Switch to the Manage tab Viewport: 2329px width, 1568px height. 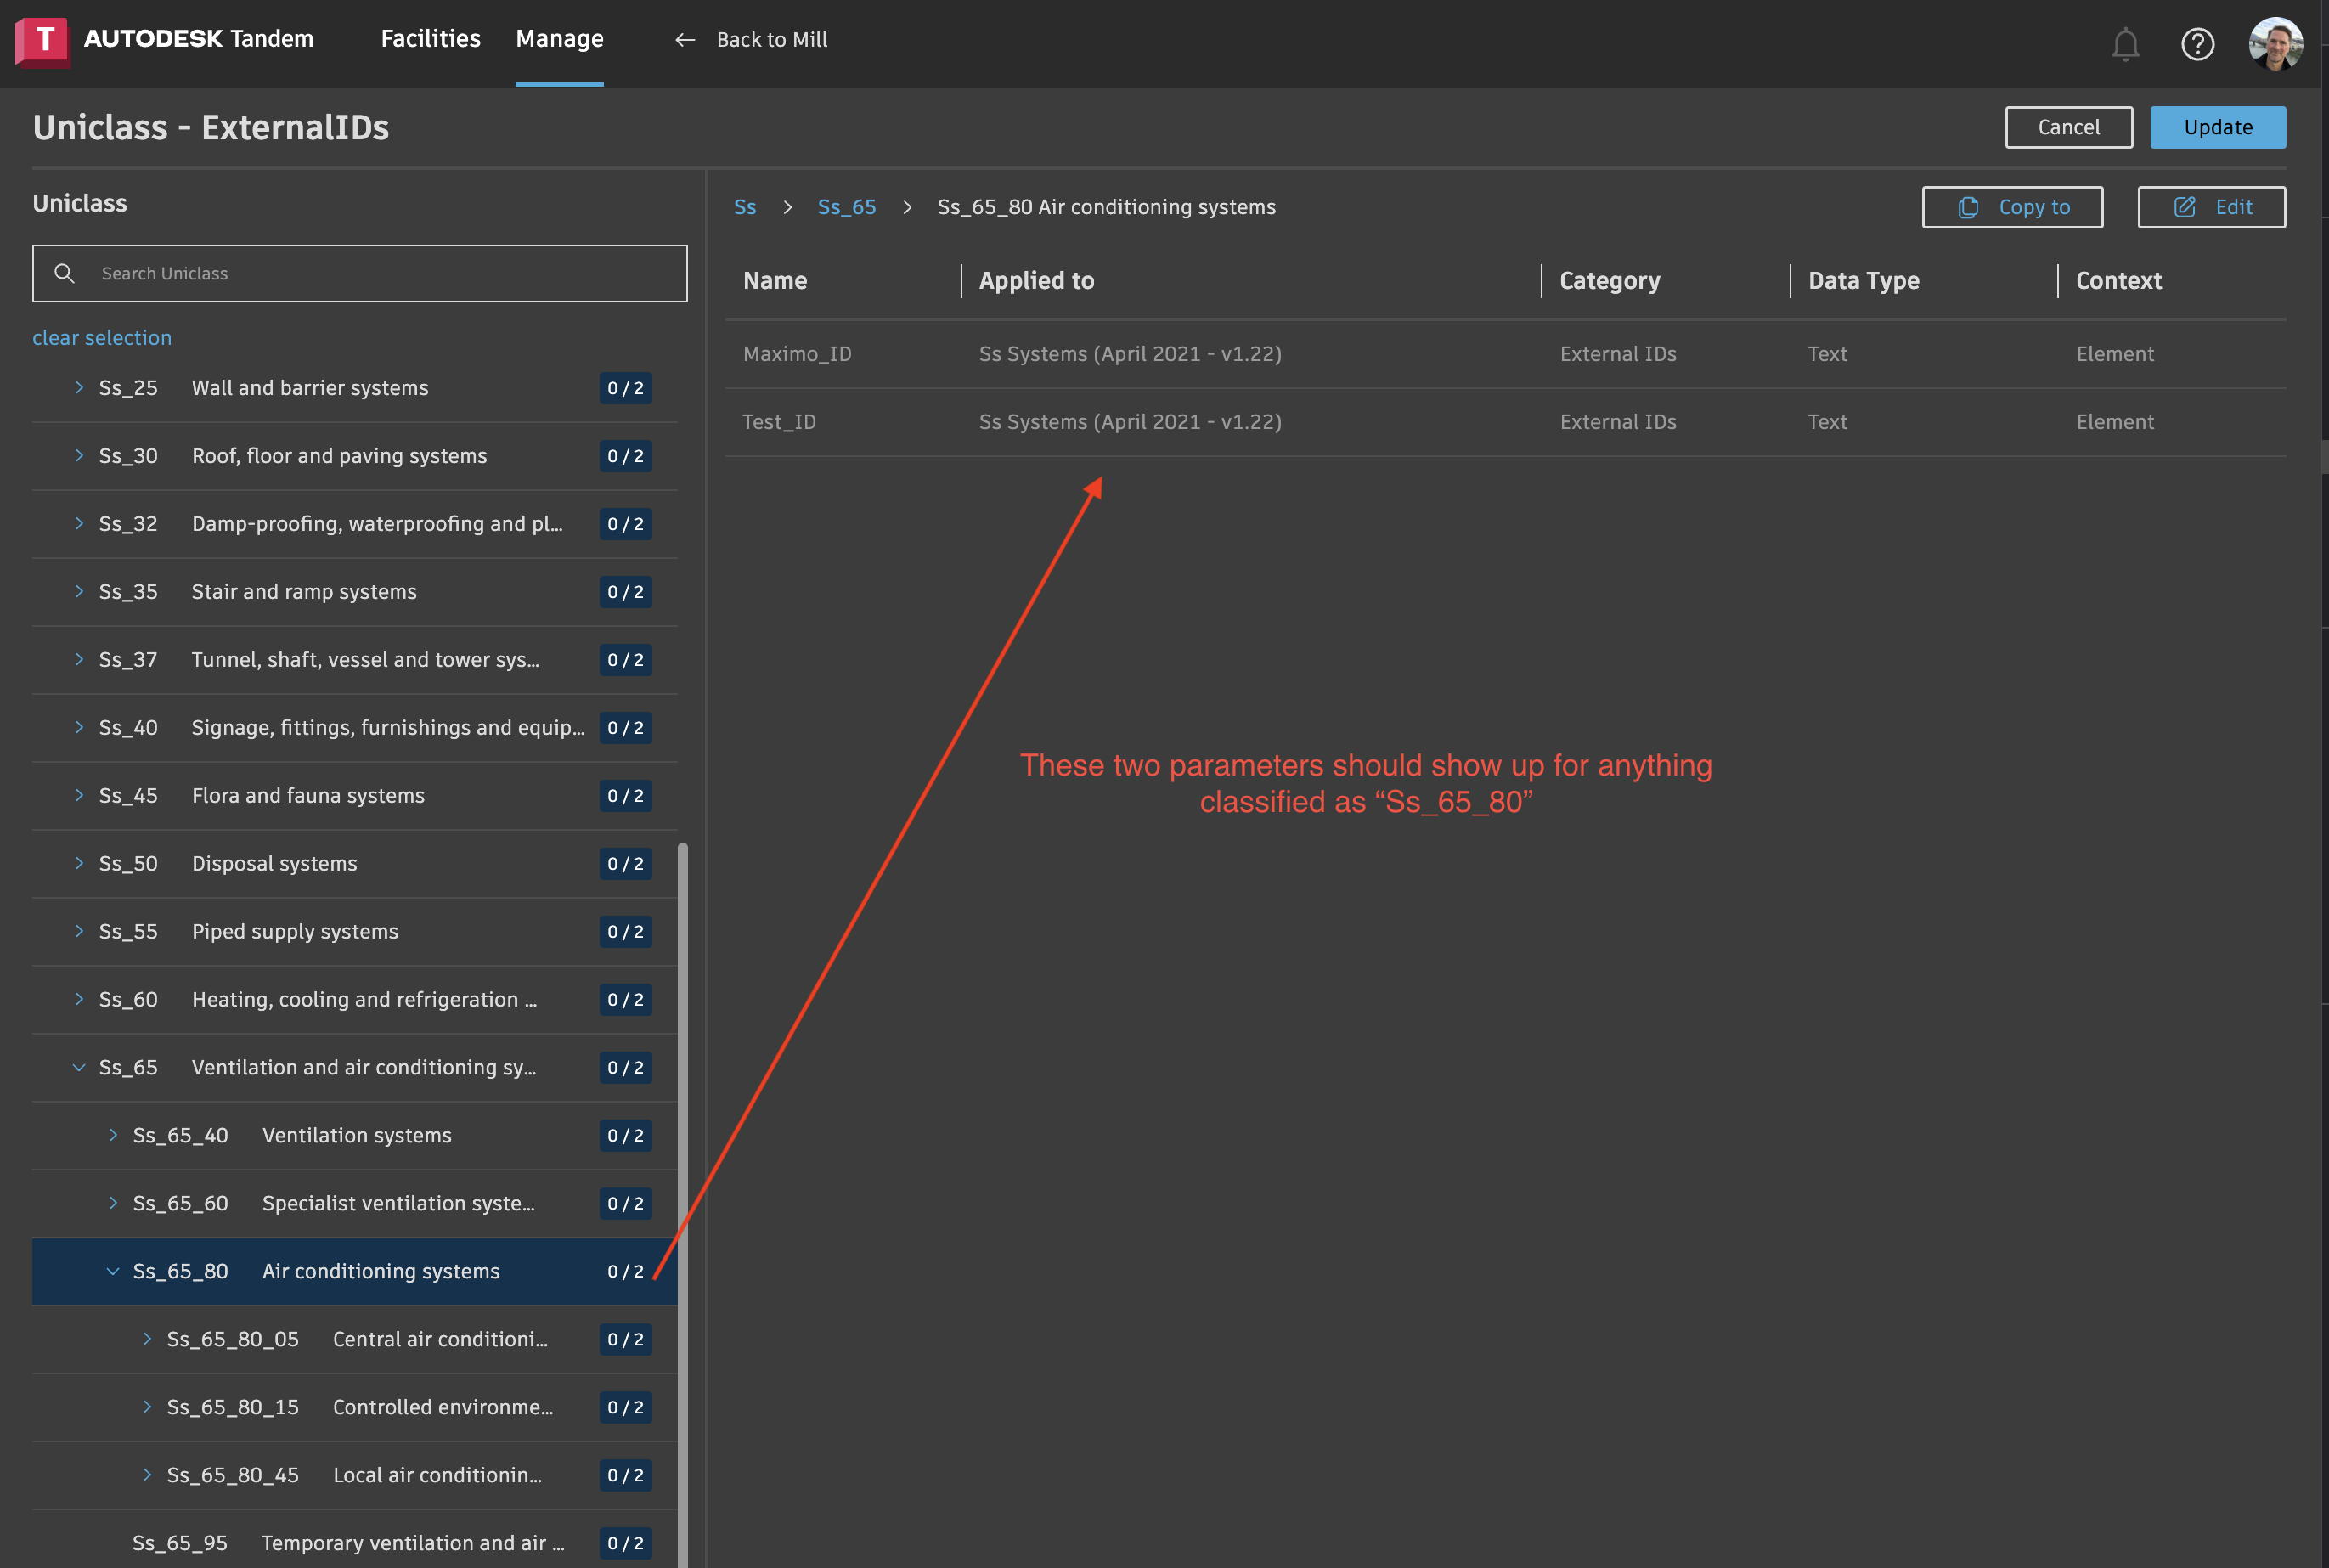[x=559, y=39]
